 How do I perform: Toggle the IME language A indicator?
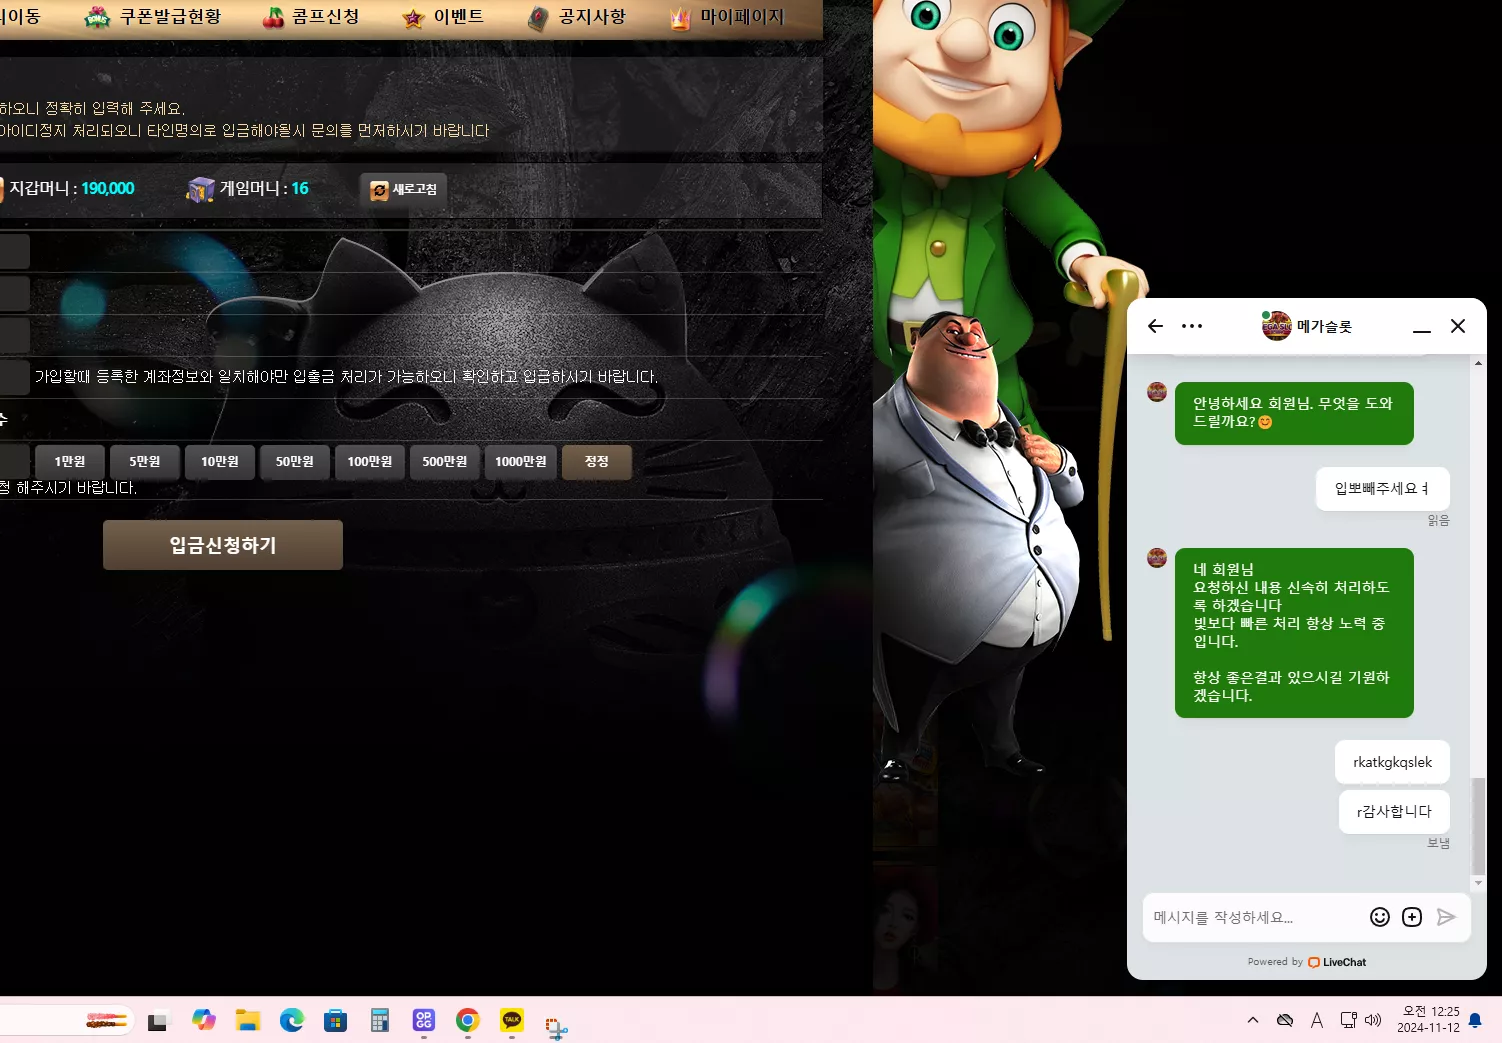tap(1317, 1020)
